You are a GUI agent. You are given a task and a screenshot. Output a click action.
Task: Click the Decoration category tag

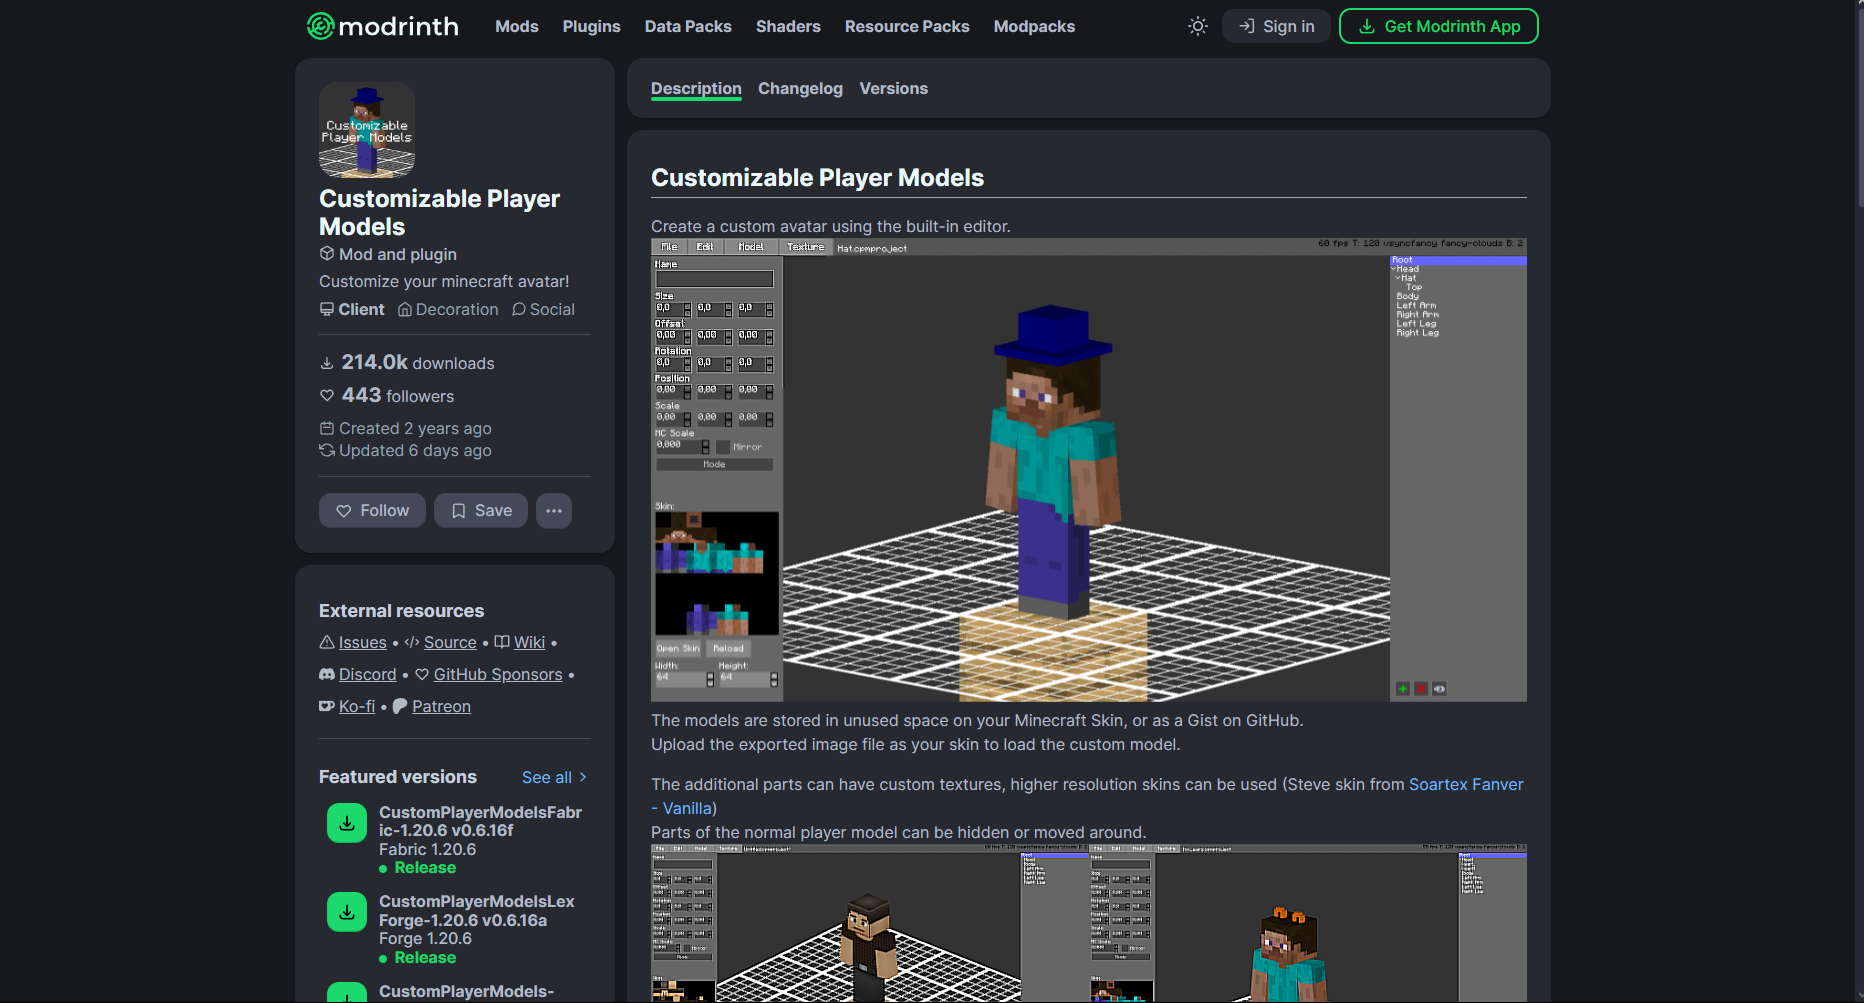[448, 309]
